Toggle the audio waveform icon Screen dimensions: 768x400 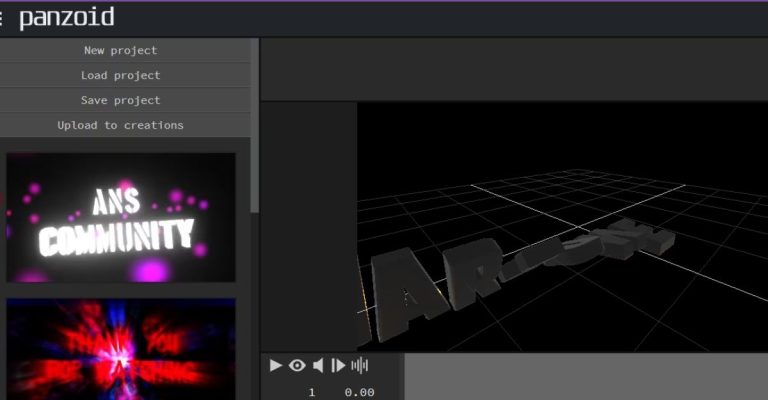(360, 365)
